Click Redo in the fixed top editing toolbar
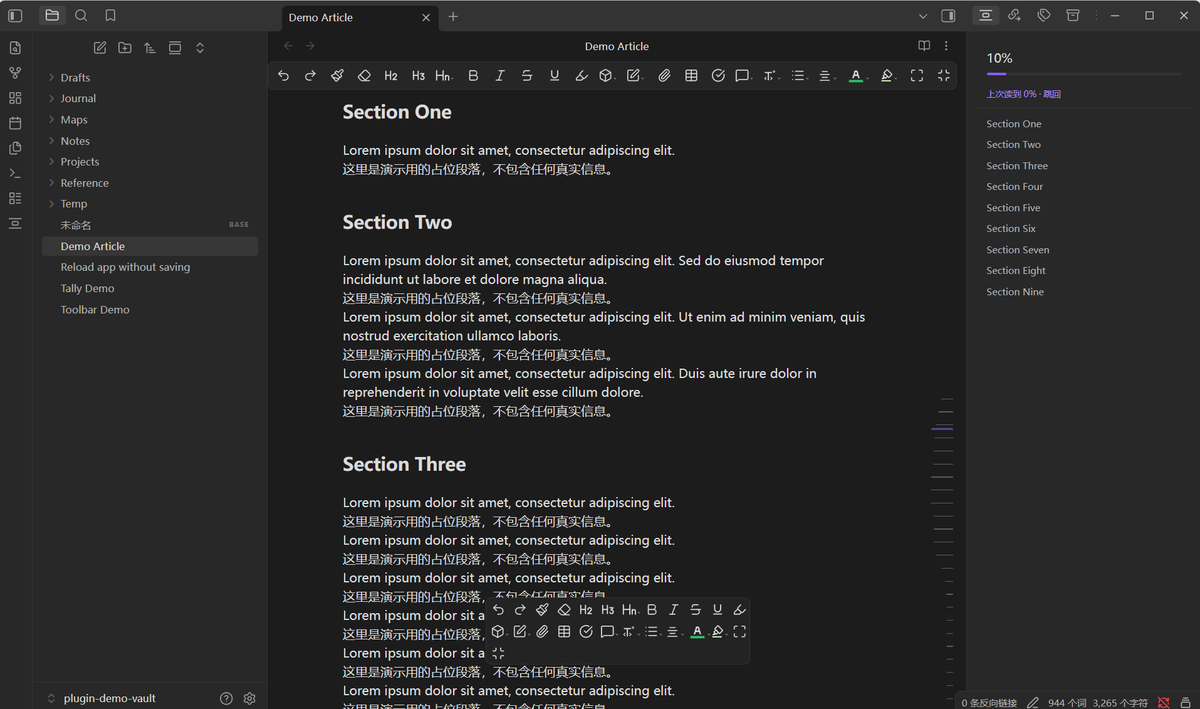 310,76
